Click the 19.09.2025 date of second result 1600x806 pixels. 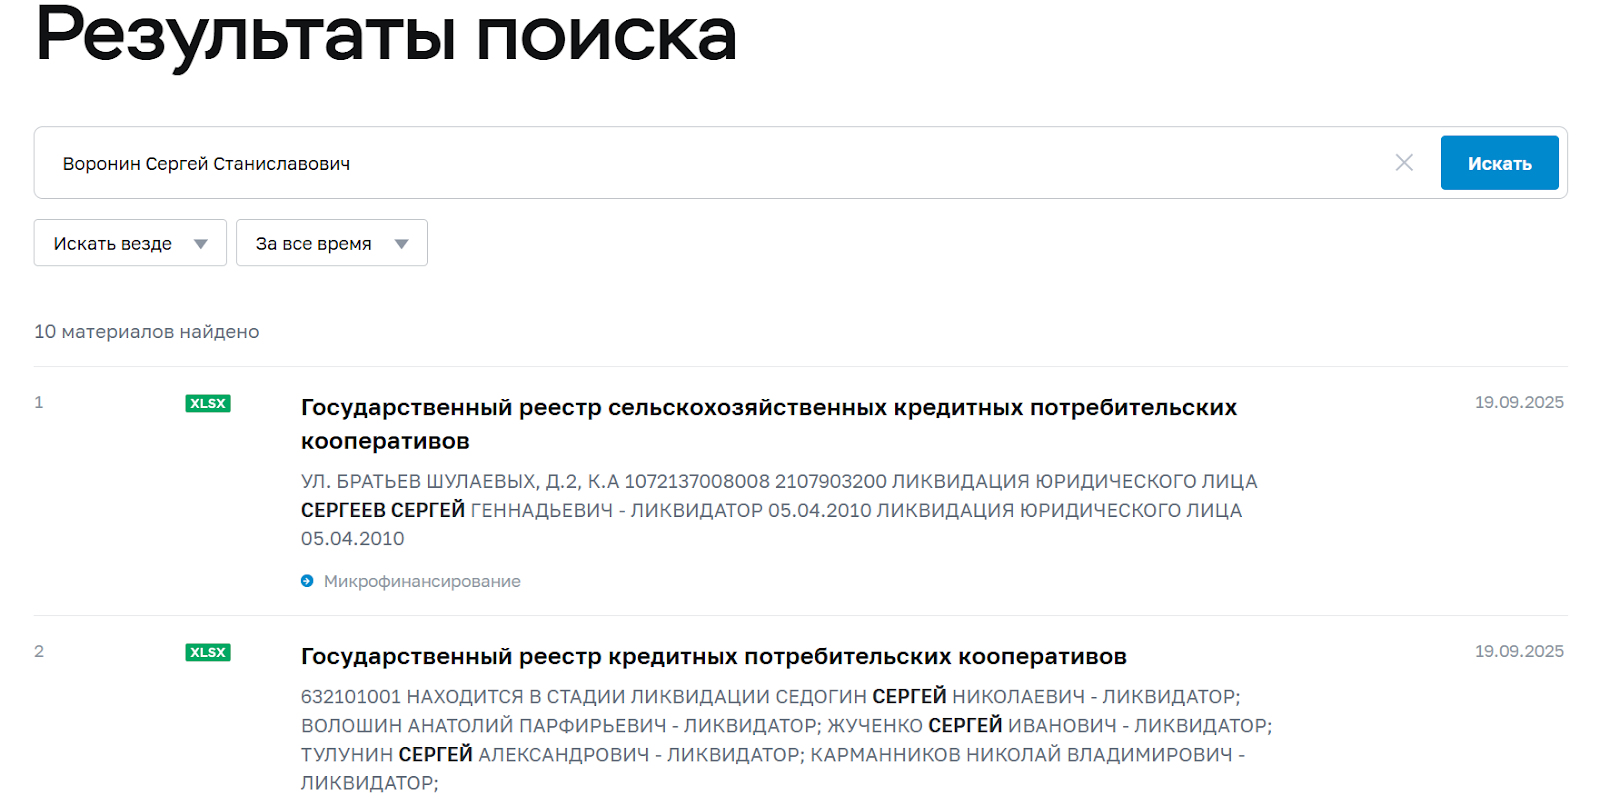[x=1518, y=651]
